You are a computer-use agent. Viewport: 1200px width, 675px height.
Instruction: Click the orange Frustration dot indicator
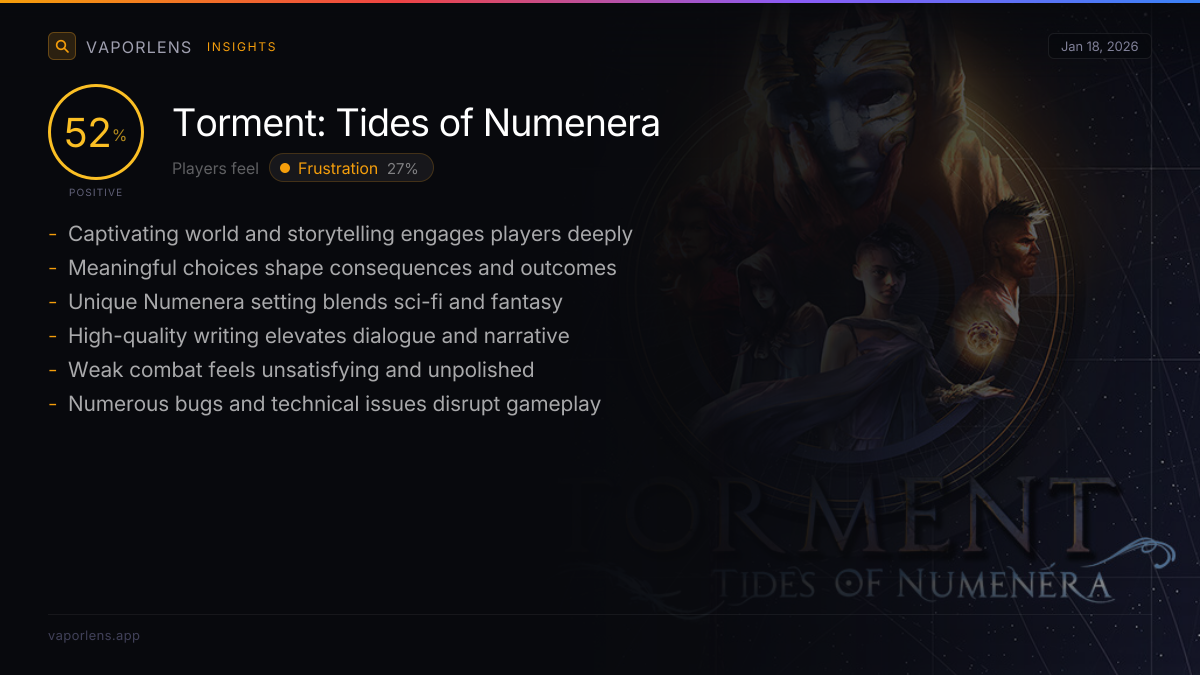(285, 168)
